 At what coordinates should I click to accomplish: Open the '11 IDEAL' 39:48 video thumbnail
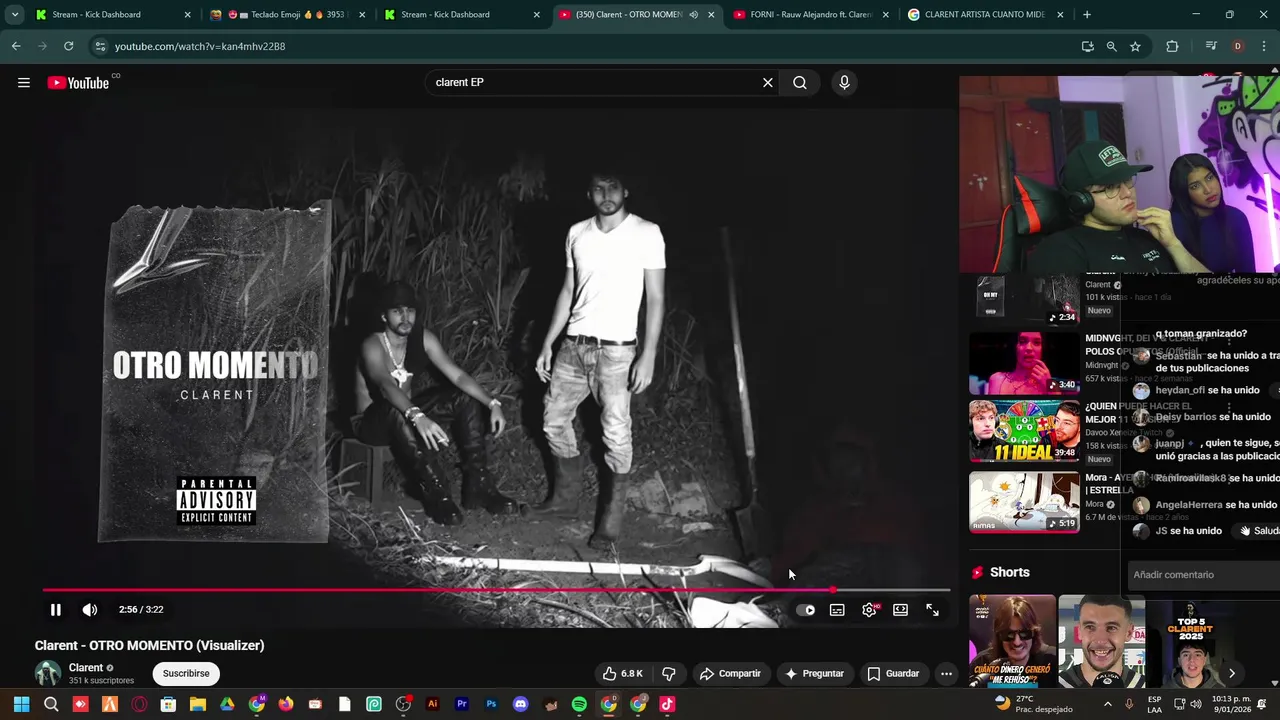[1024, 431]
